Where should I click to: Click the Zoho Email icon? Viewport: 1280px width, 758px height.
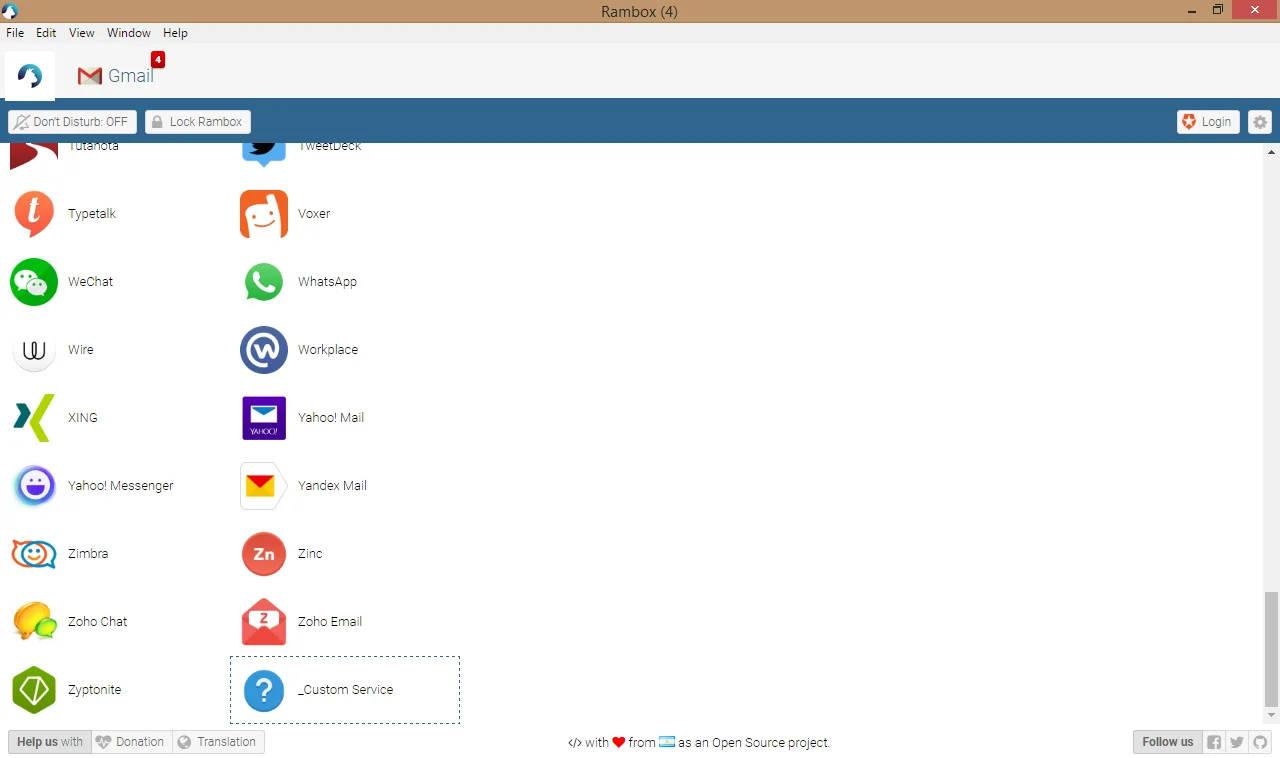click(x=264, y=622)
